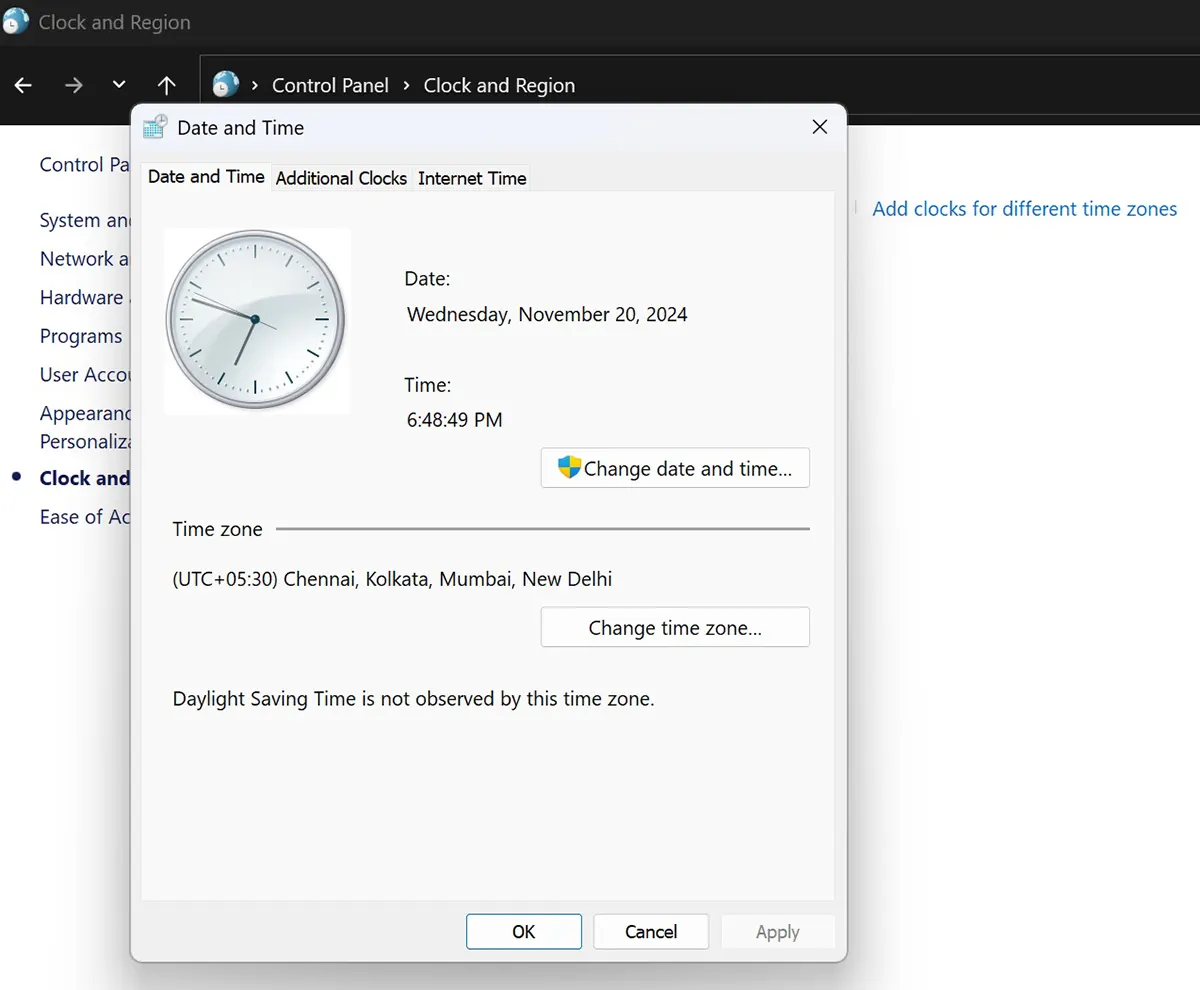Expand the breadcrumb arrow after Control Panel
The height and width of the screenshot is (990, 1200).
pos(405,85)
